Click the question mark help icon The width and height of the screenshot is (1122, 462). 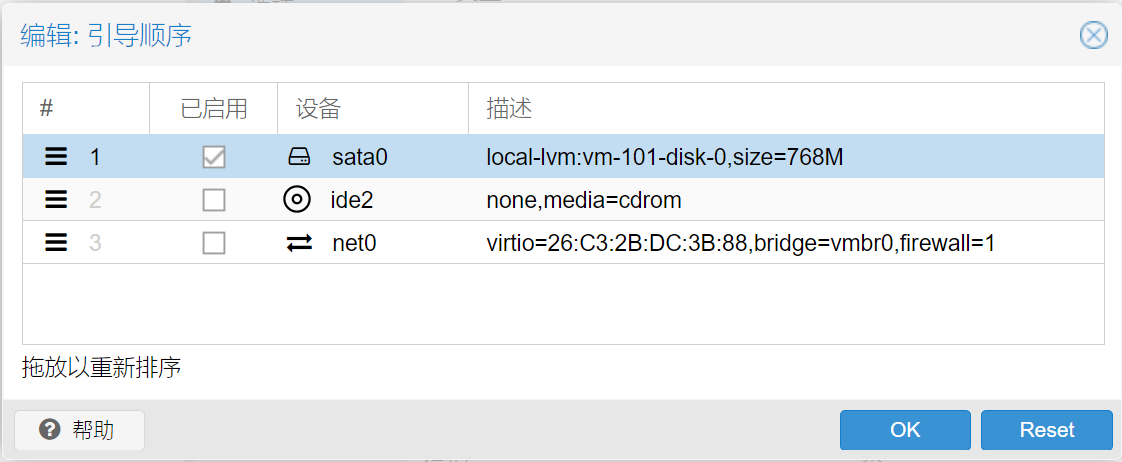[49, 430]
